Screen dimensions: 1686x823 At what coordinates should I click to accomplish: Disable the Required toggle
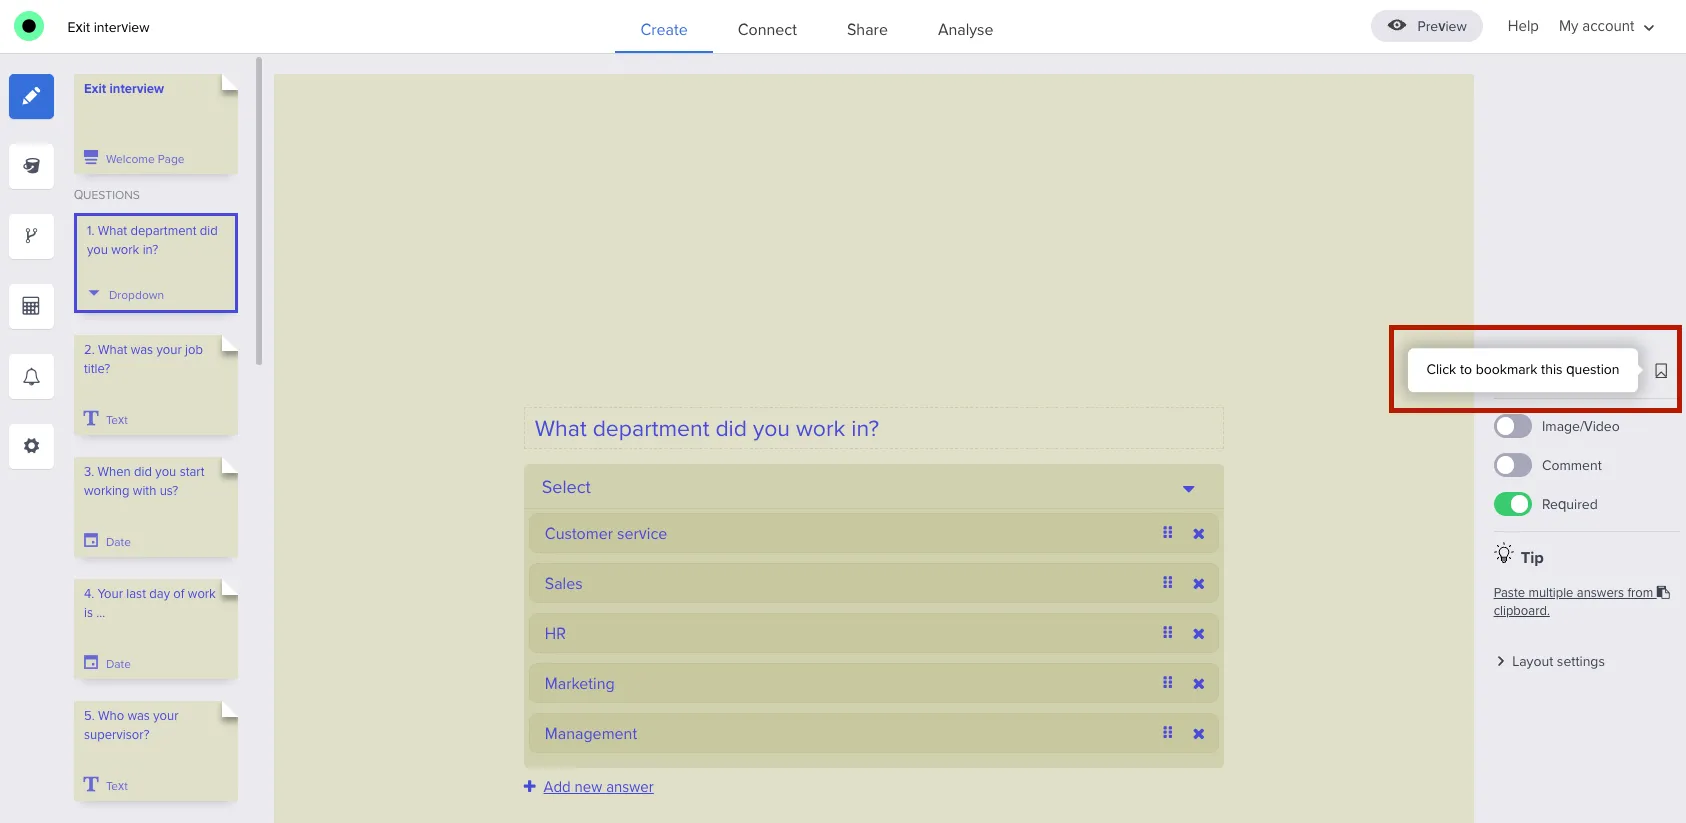(x=1512, y=505)
